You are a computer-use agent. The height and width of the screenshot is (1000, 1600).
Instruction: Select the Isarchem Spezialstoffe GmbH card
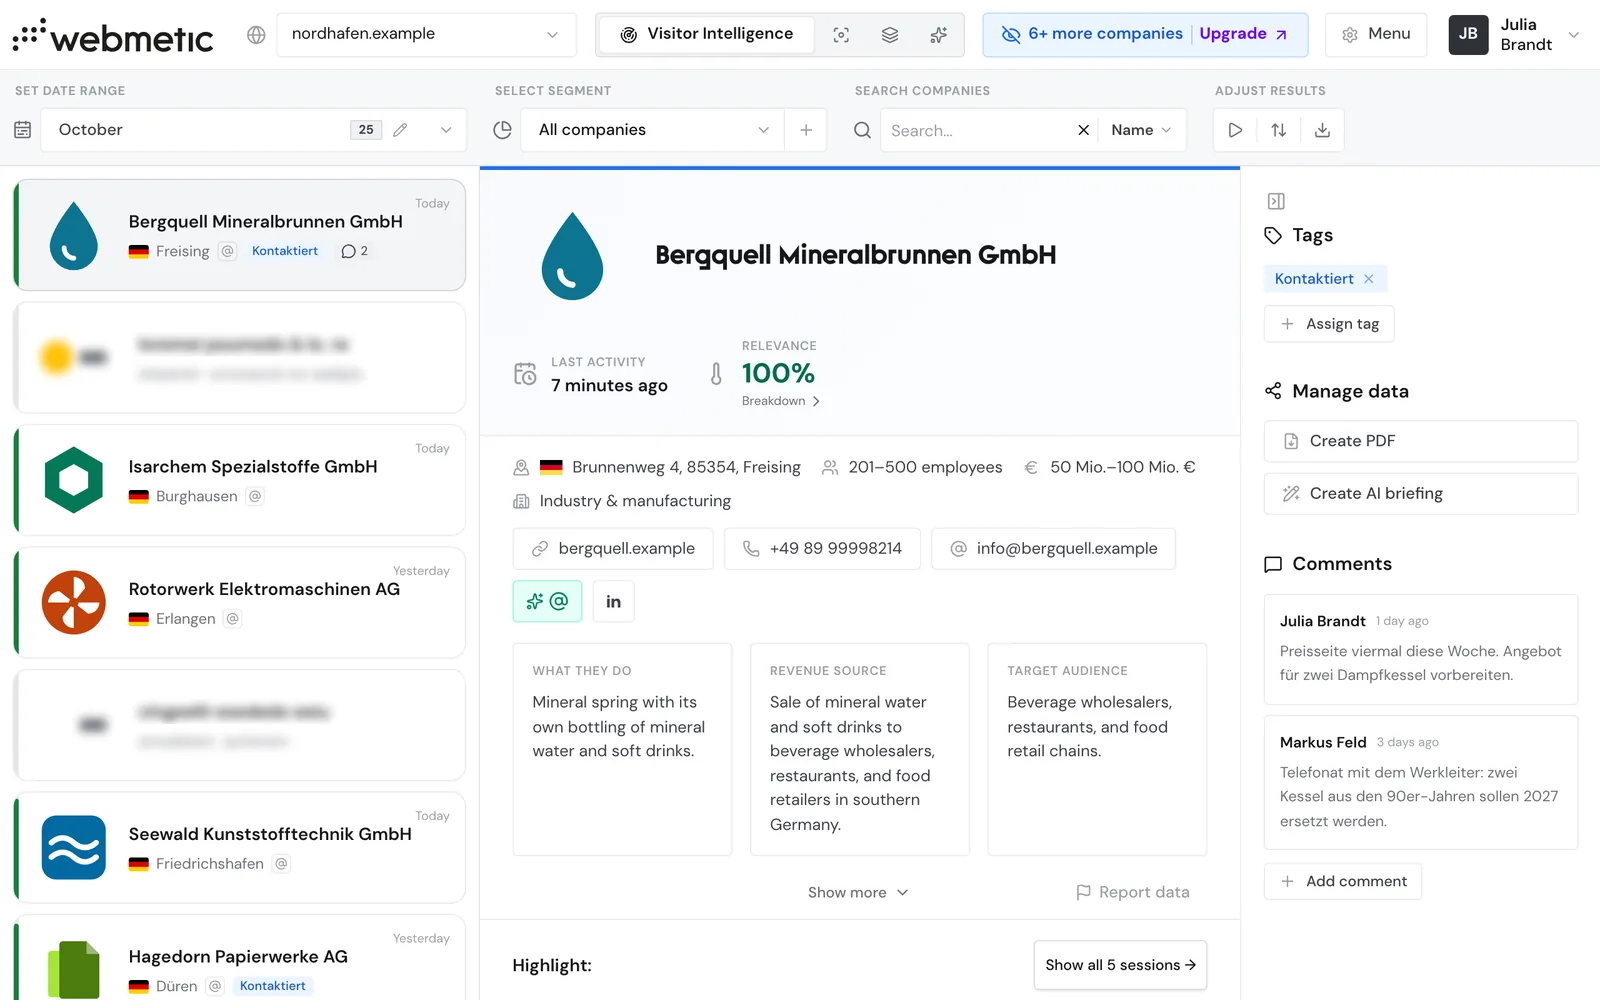[x=240, y=480]
